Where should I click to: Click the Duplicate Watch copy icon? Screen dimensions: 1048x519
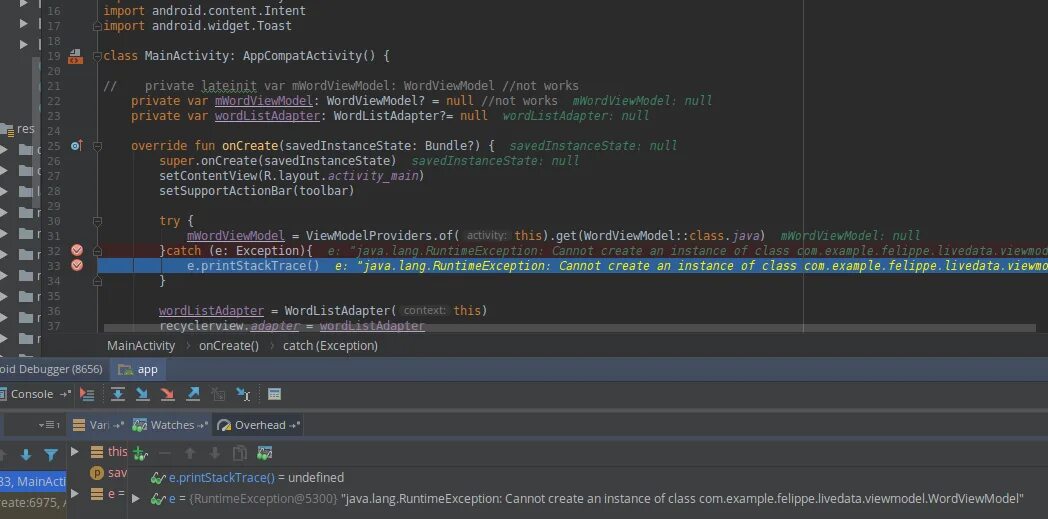(239, 454)
